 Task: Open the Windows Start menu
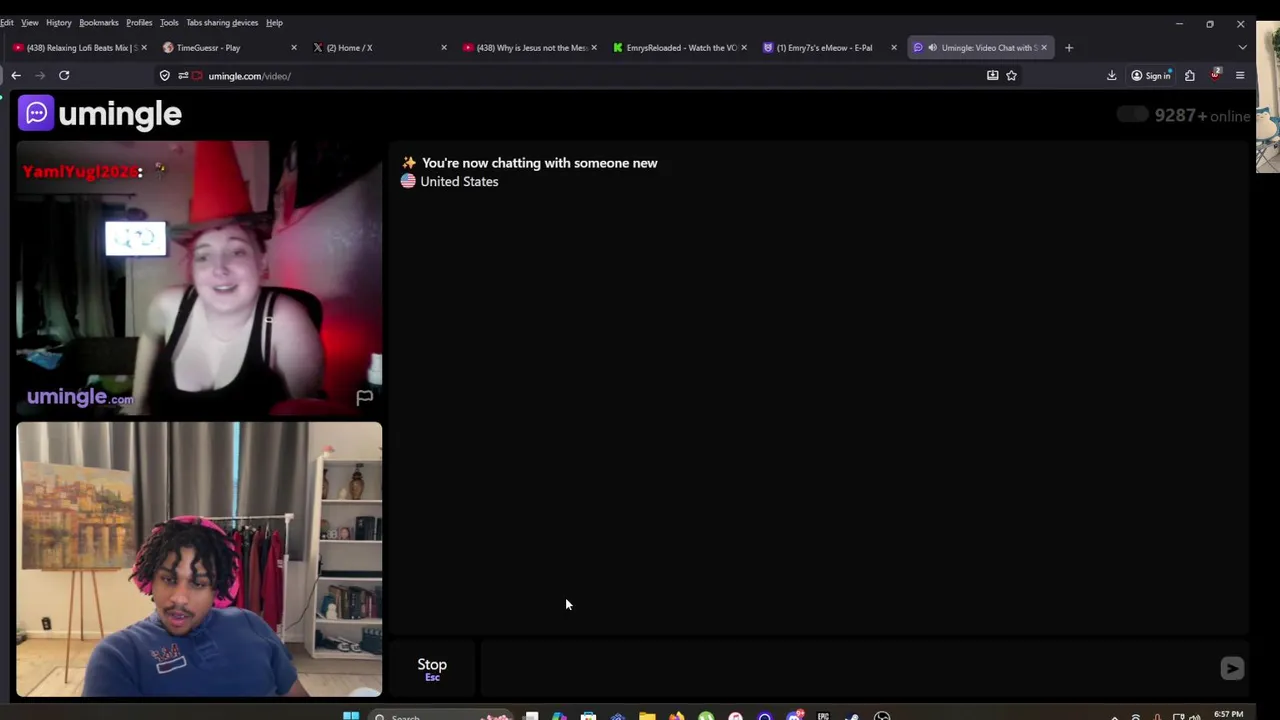click(x=351, y=716)
